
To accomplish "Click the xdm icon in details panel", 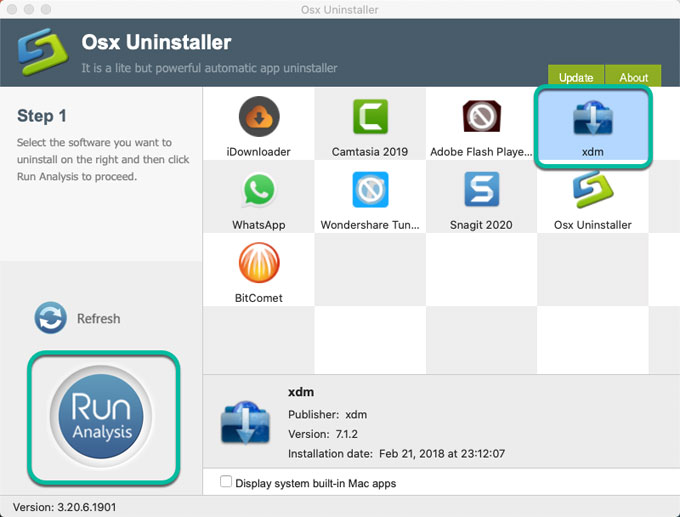I will pyautogui.click(x=245, y=423).
